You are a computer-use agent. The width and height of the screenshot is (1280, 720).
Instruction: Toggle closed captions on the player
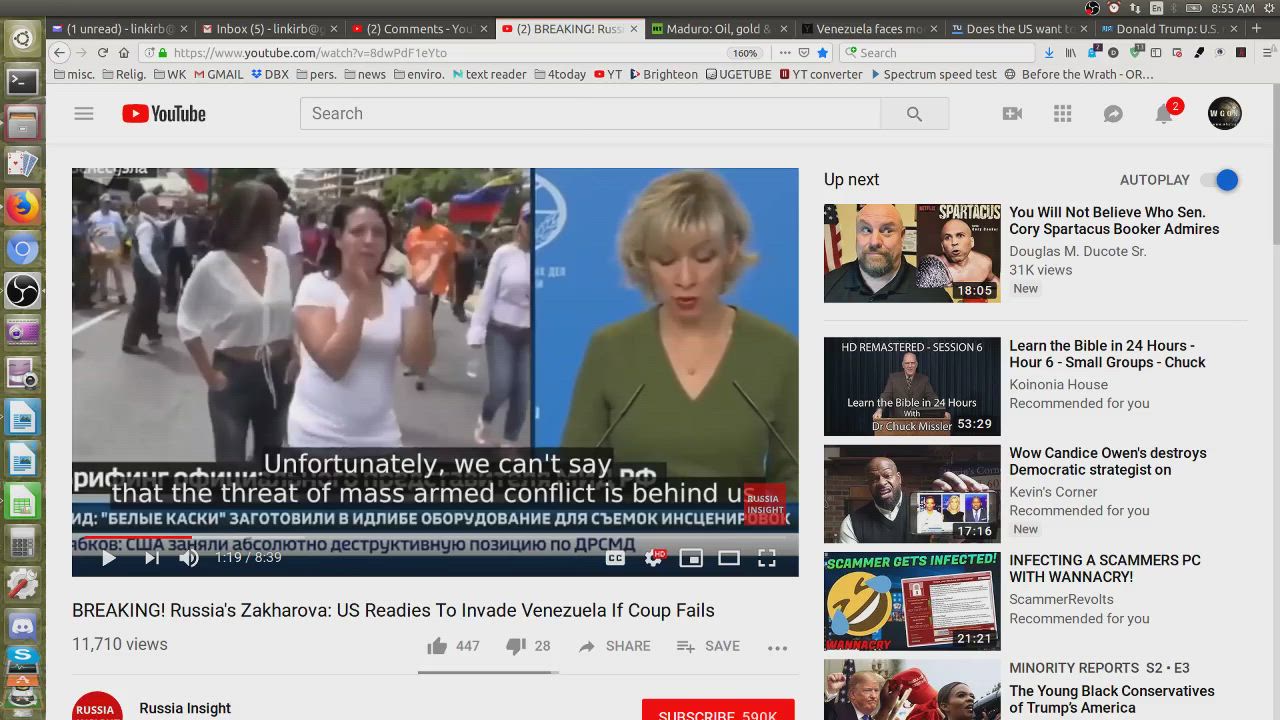615,558
